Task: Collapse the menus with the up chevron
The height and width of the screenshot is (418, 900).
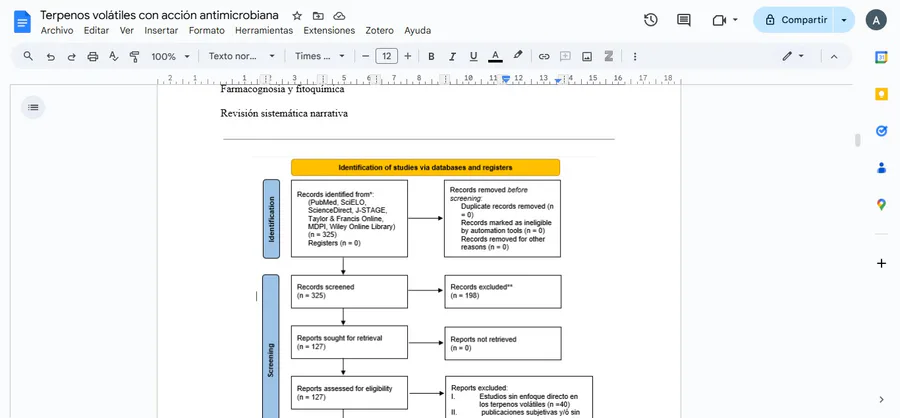Action: click(834, 56)
